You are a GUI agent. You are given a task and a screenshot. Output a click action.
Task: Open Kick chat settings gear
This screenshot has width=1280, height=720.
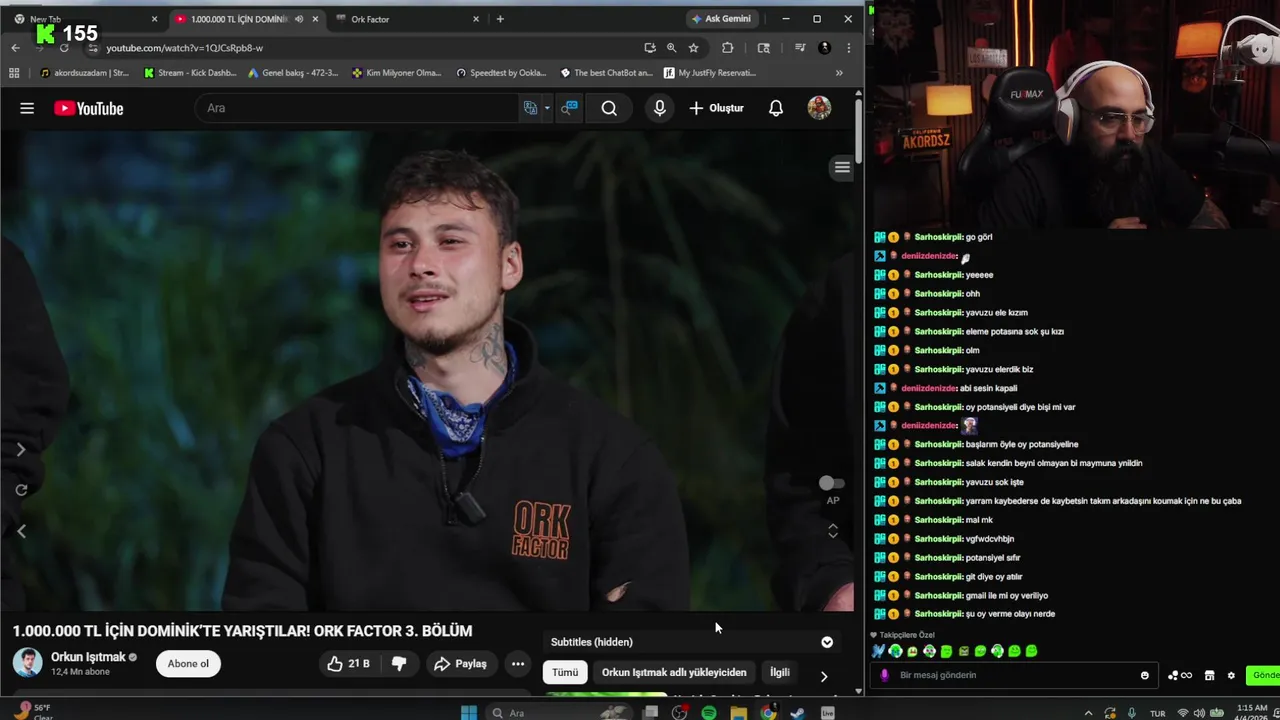coord(1231,675)
